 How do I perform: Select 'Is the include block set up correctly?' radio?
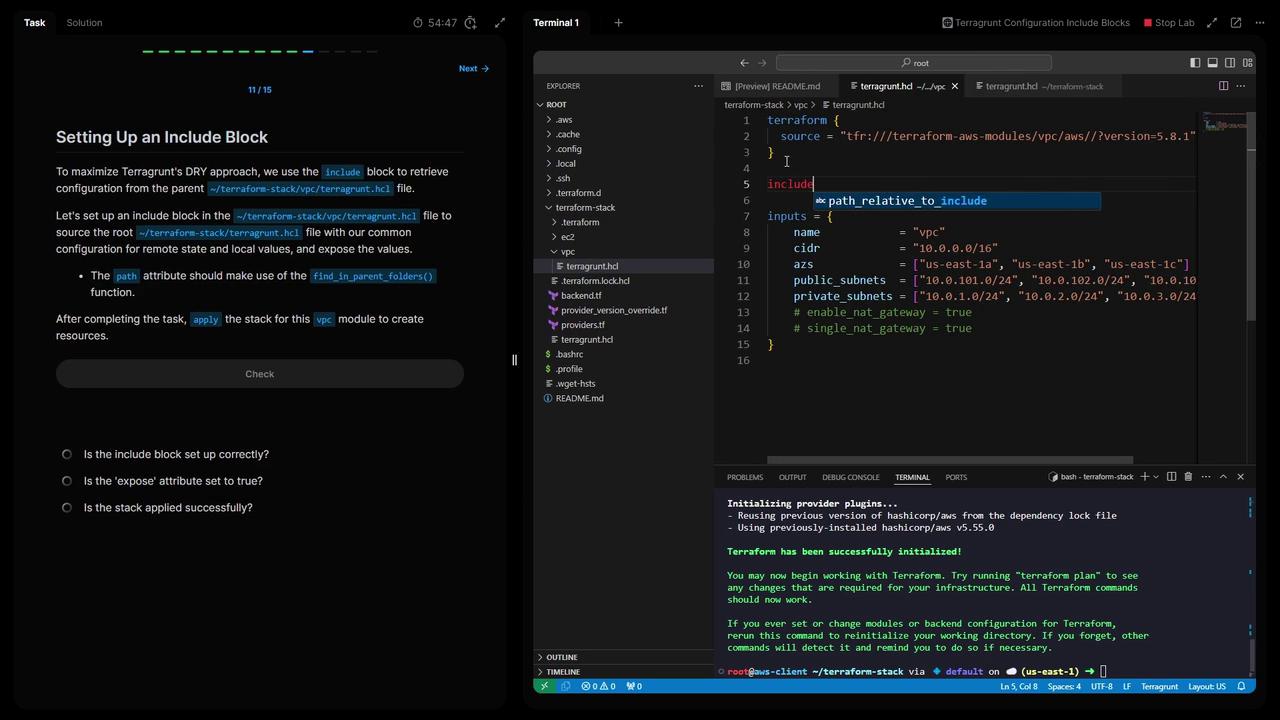(67, 454)
